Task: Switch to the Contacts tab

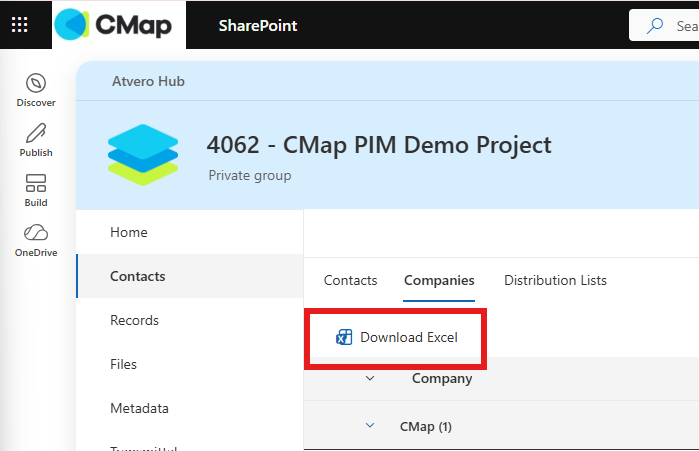Action: point(350,280)
